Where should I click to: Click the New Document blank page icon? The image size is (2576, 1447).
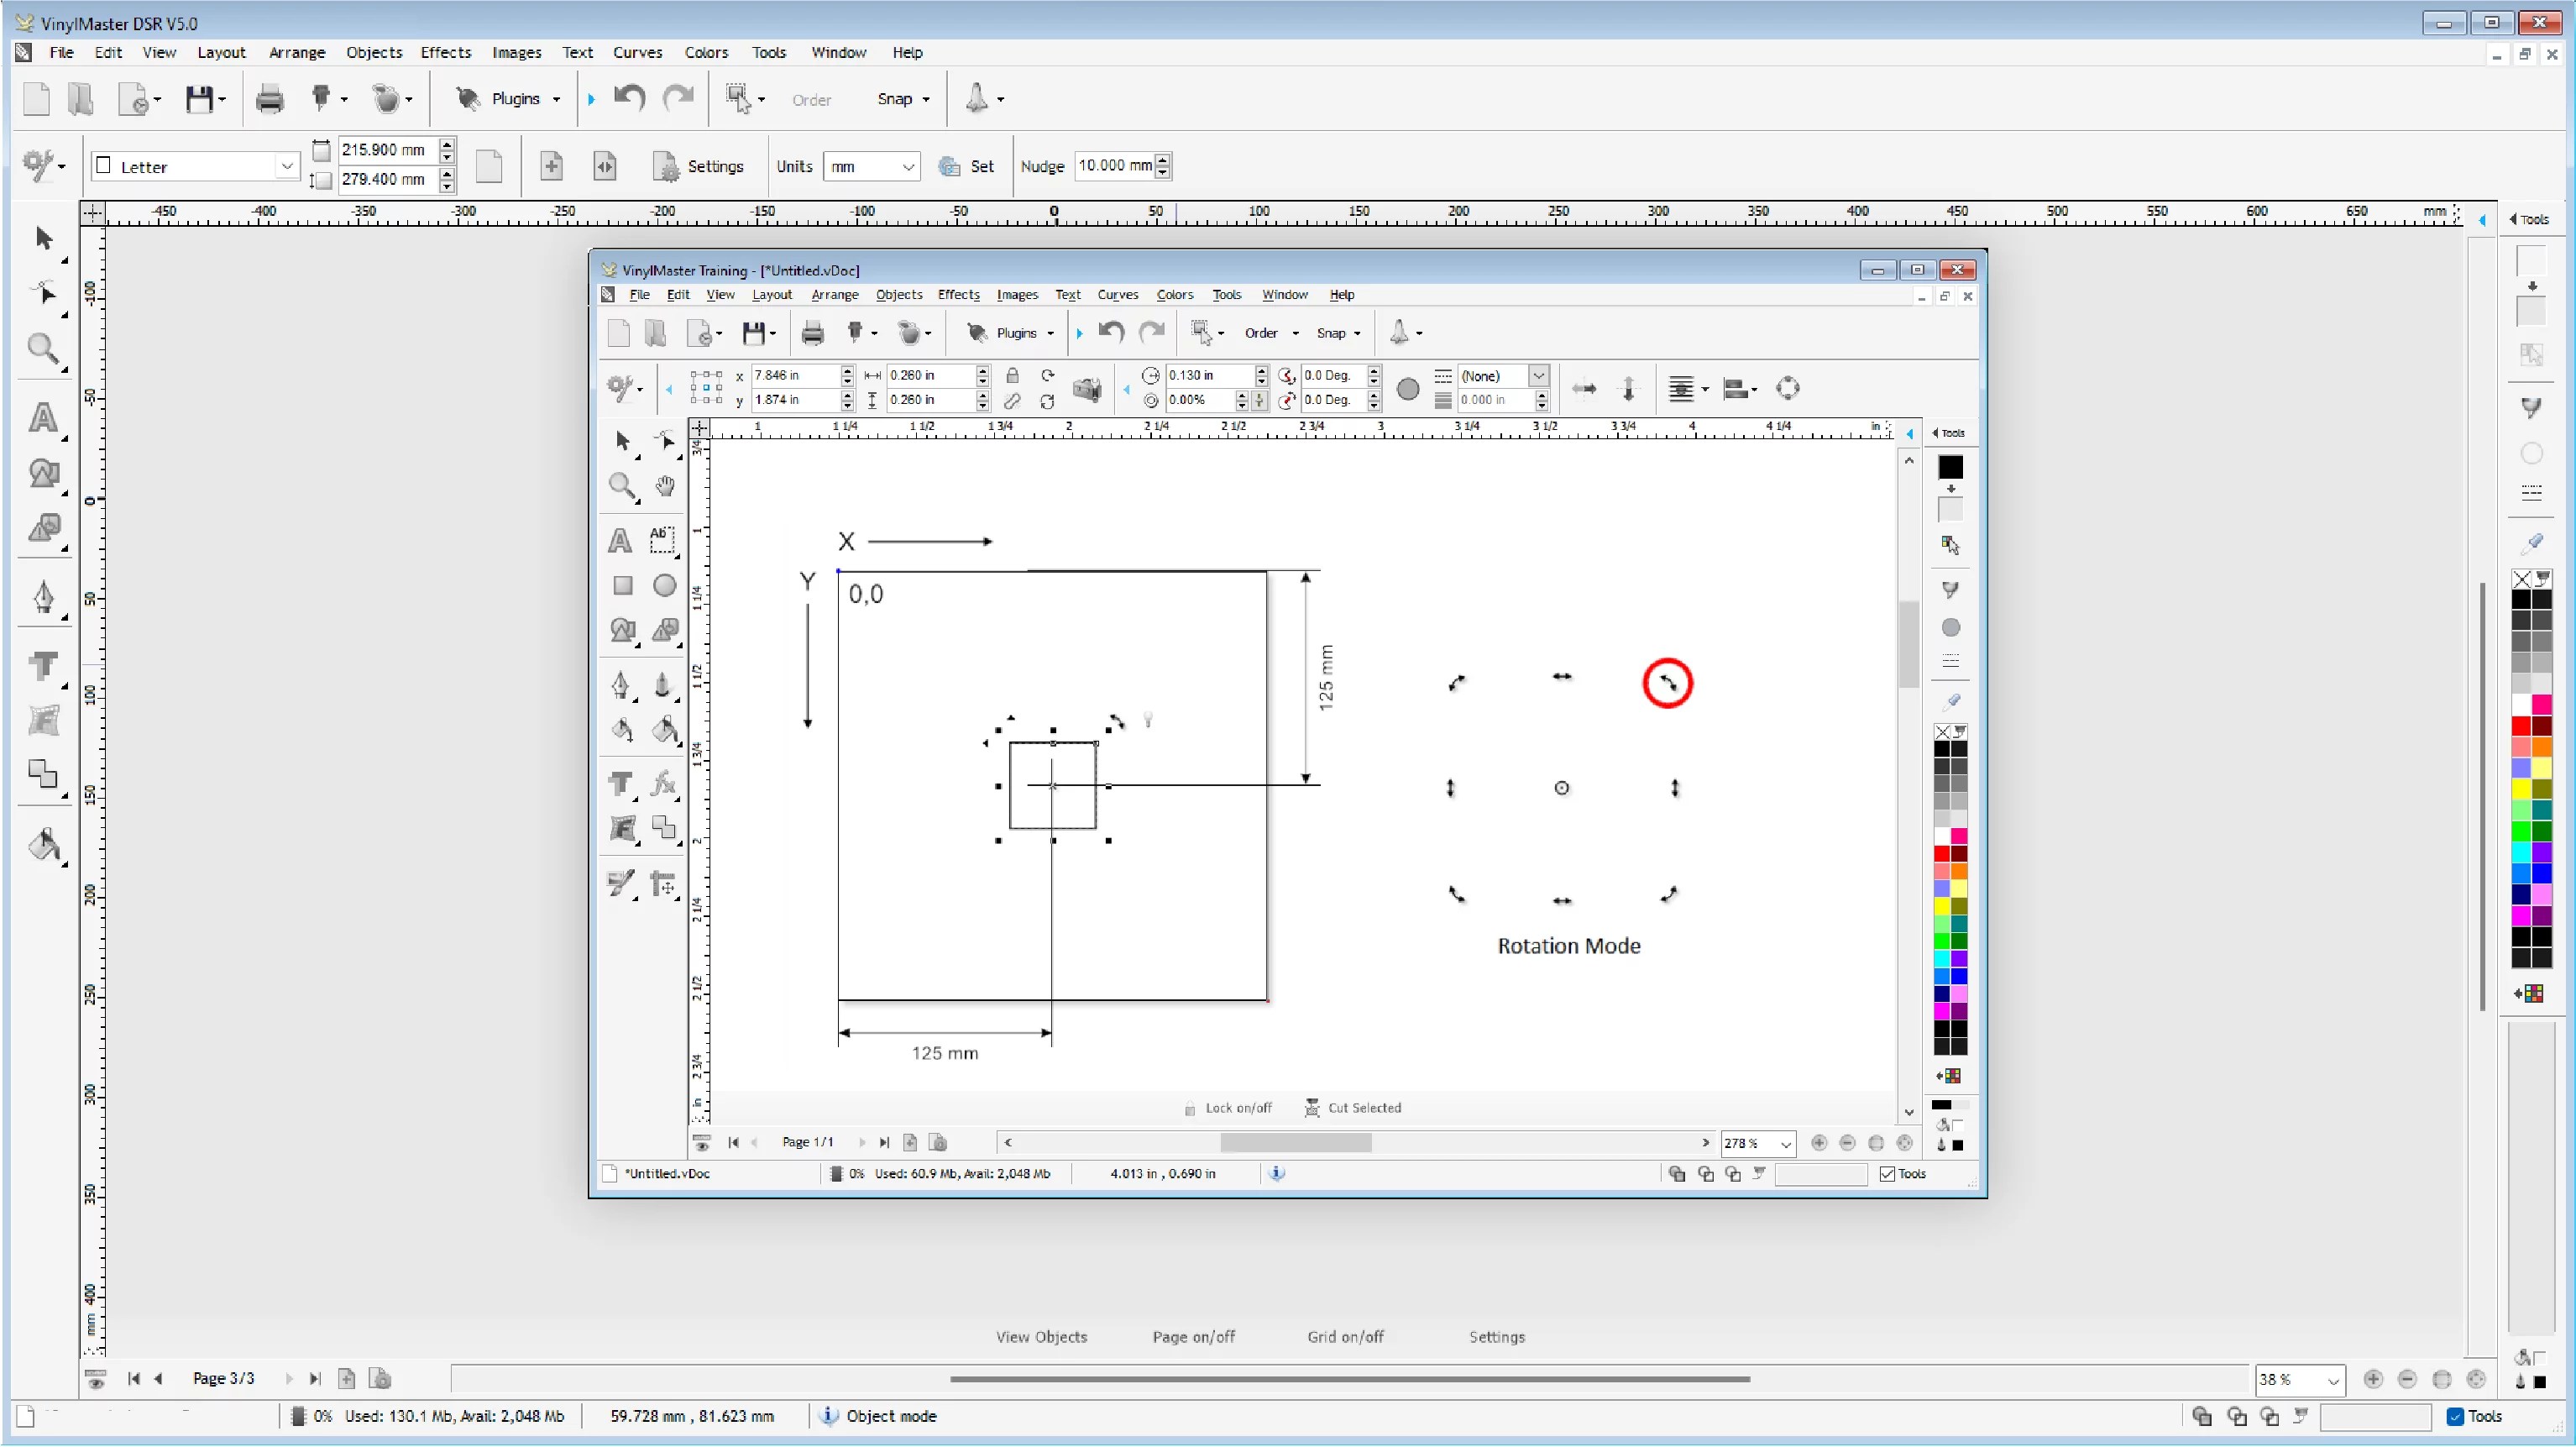click(x=36, y=99)
